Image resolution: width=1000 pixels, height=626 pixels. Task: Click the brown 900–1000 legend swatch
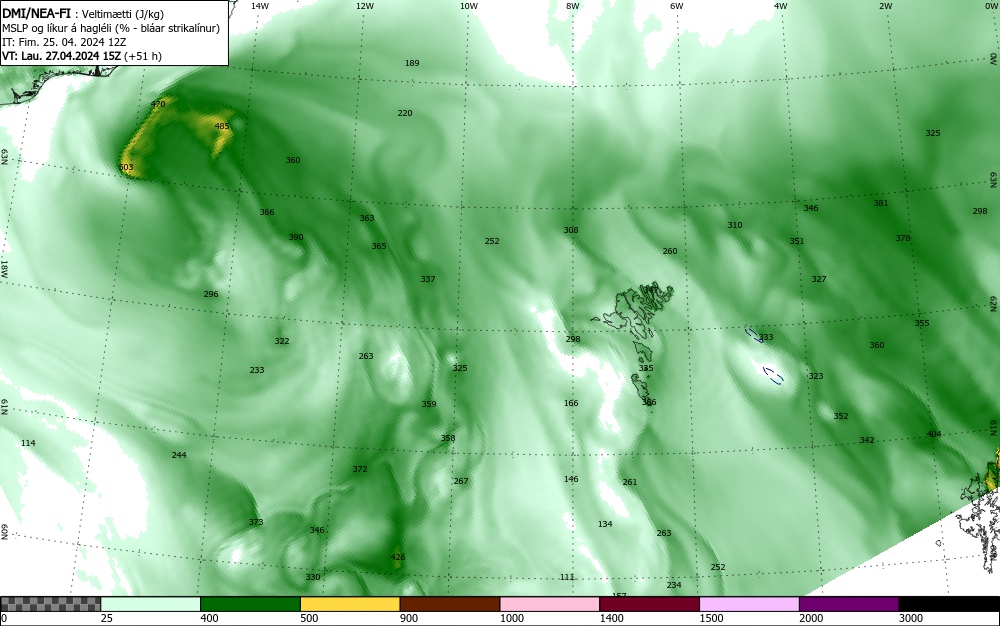pos(450,604)
